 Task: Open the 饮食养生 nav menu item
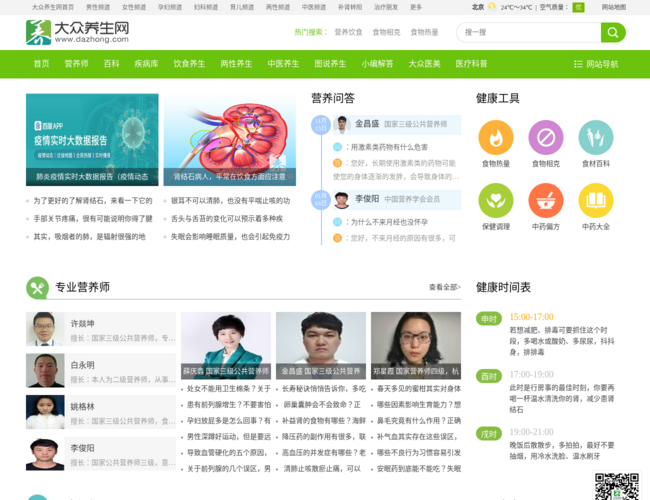pos(189,64)
